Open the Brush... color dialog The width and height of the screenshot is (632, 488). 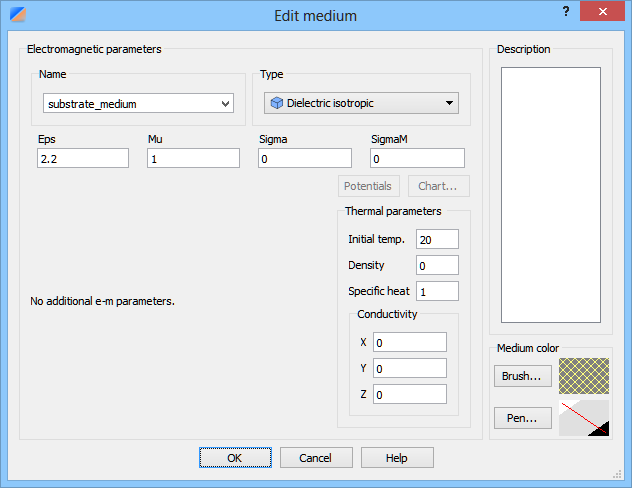click(523, 376)
